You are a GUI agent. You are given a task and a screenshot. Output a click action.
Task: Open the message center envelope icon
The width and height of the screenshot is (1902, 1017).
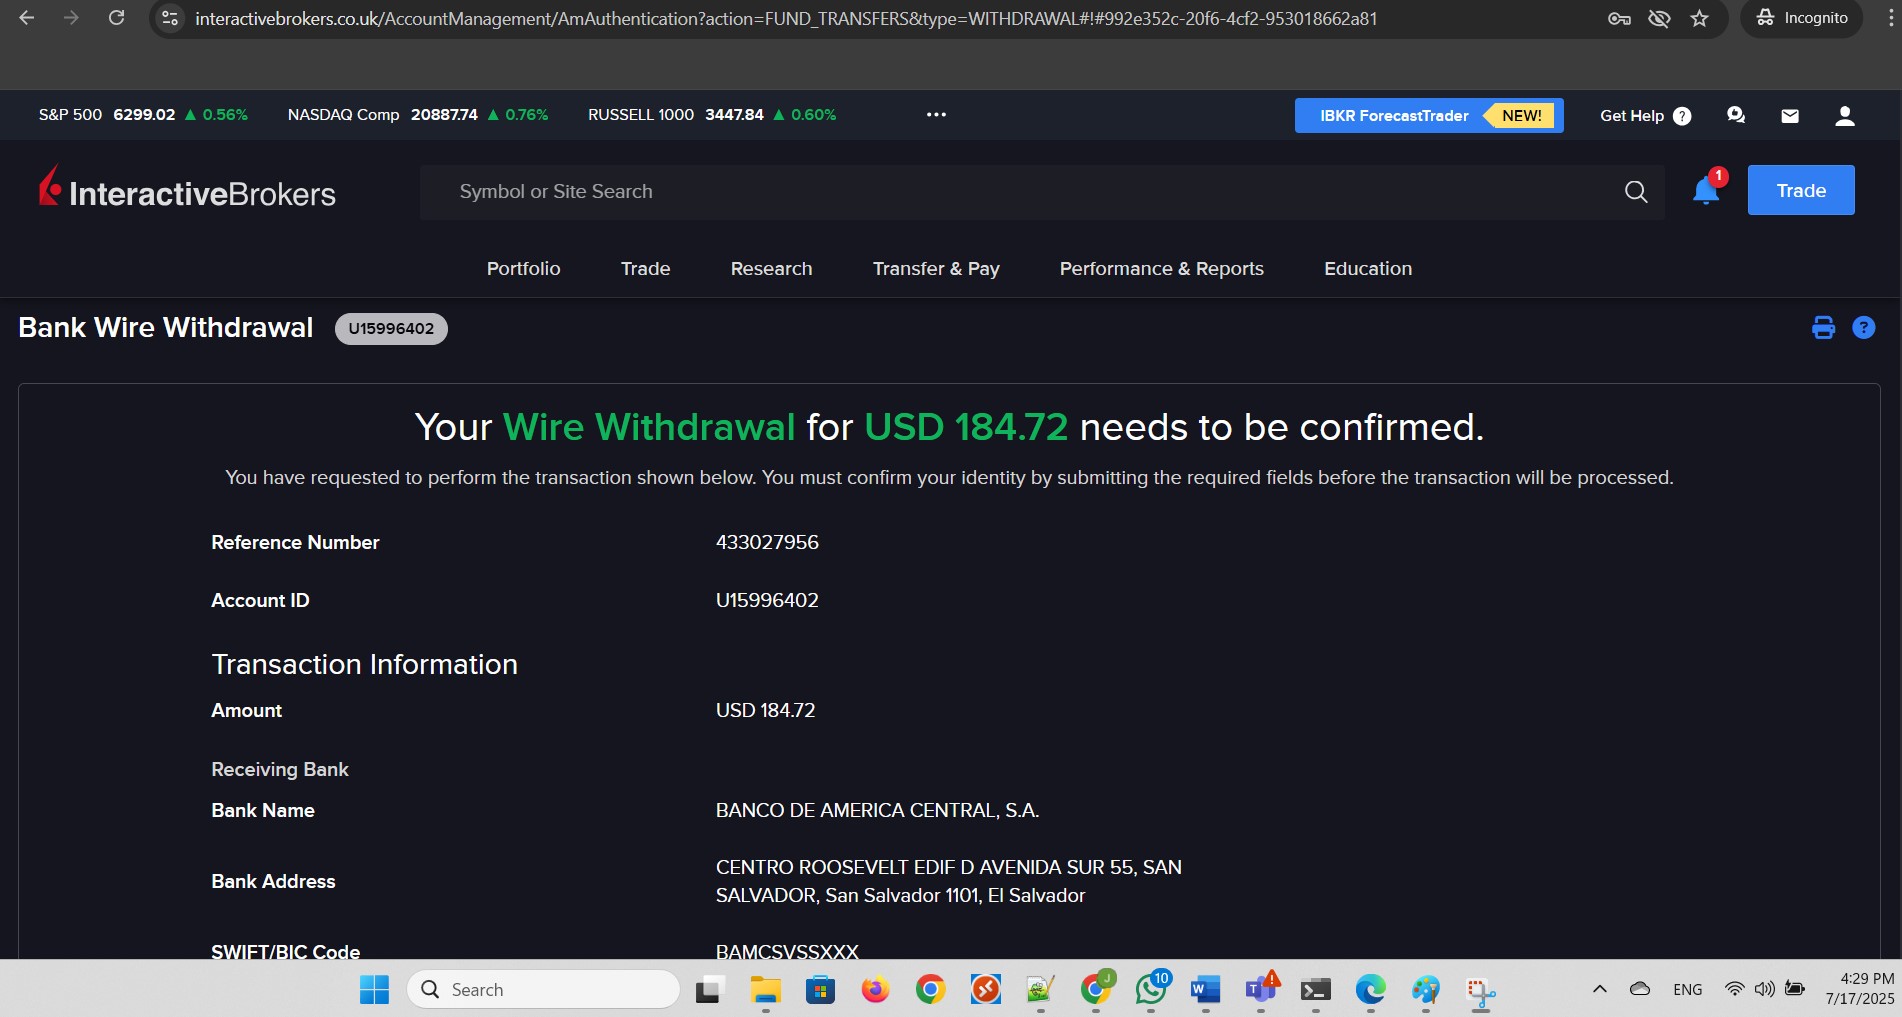1790,116
